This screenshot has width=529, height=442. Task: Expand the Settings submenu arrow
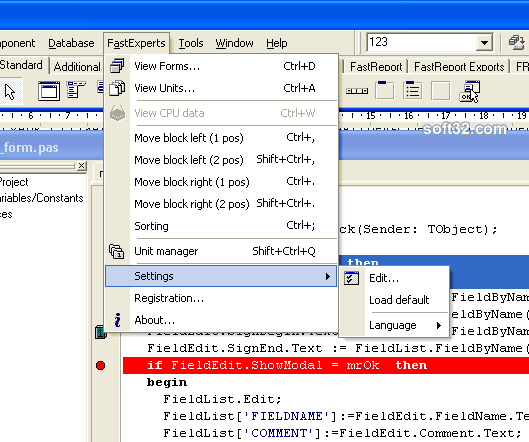point(328,277)
